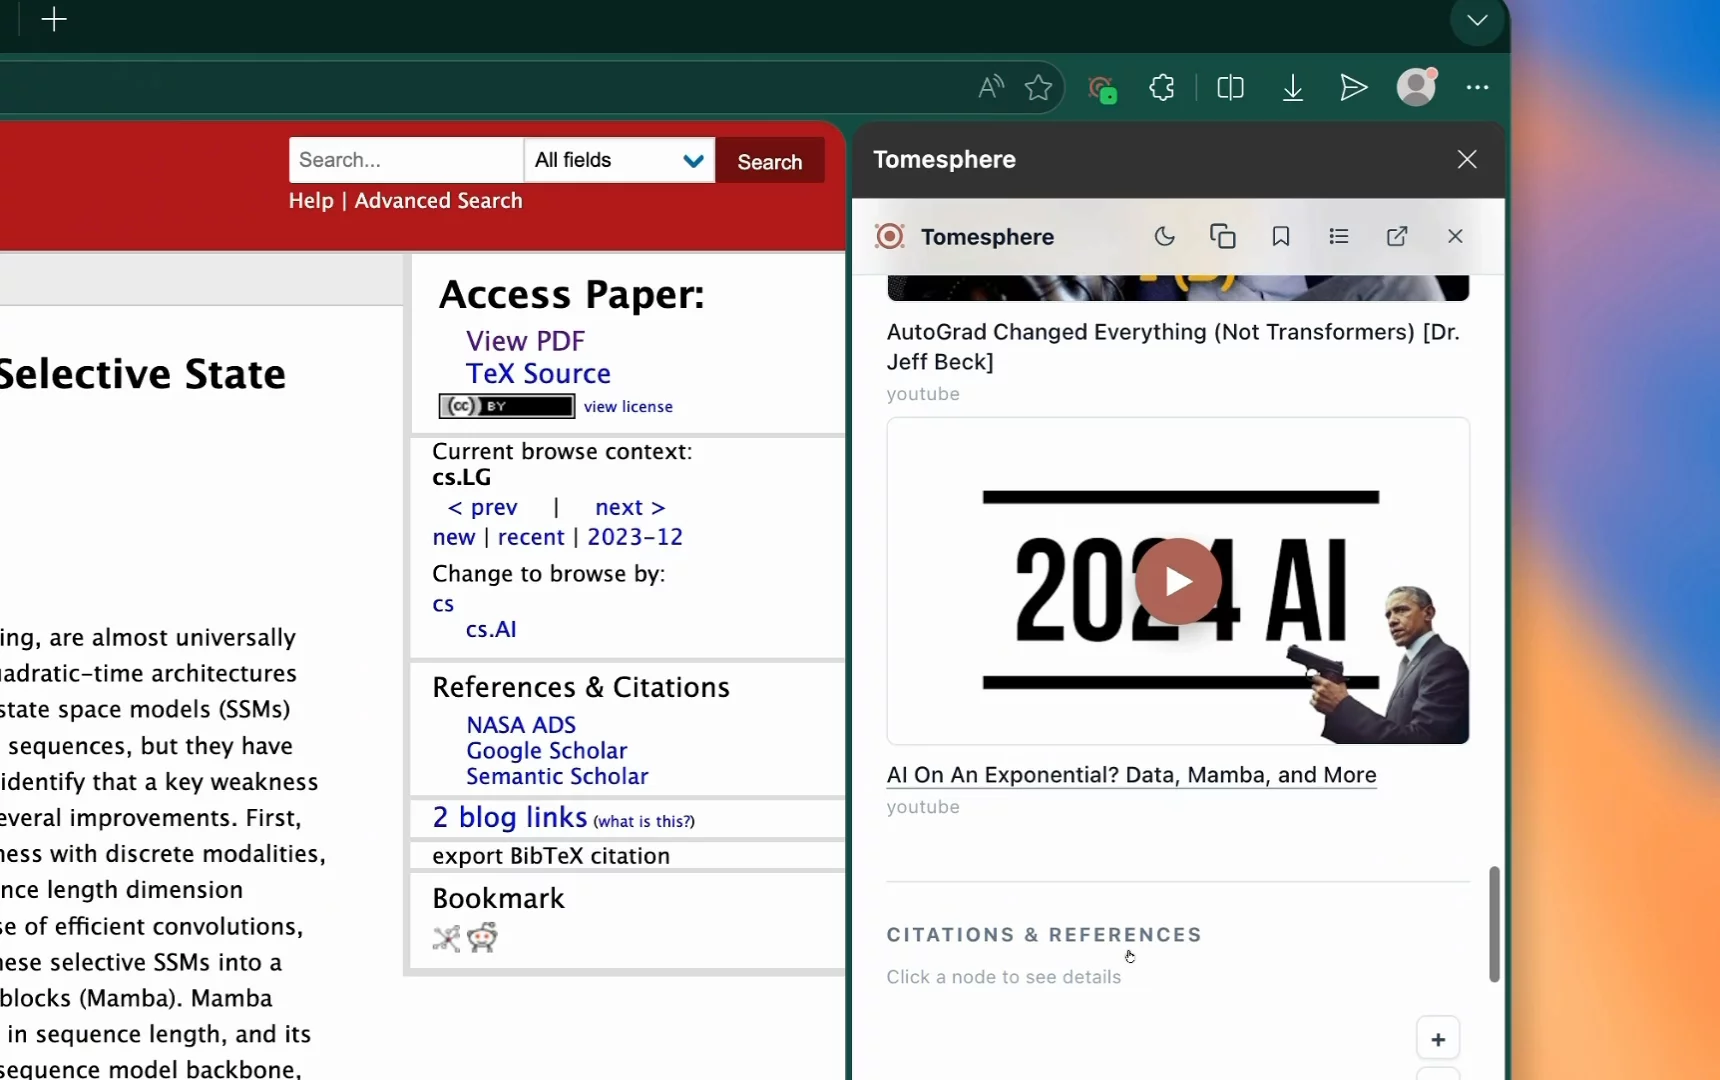Click the Tomesphere logo icon
This screenshot has width=1720, height=1080.
click(889, 237)
